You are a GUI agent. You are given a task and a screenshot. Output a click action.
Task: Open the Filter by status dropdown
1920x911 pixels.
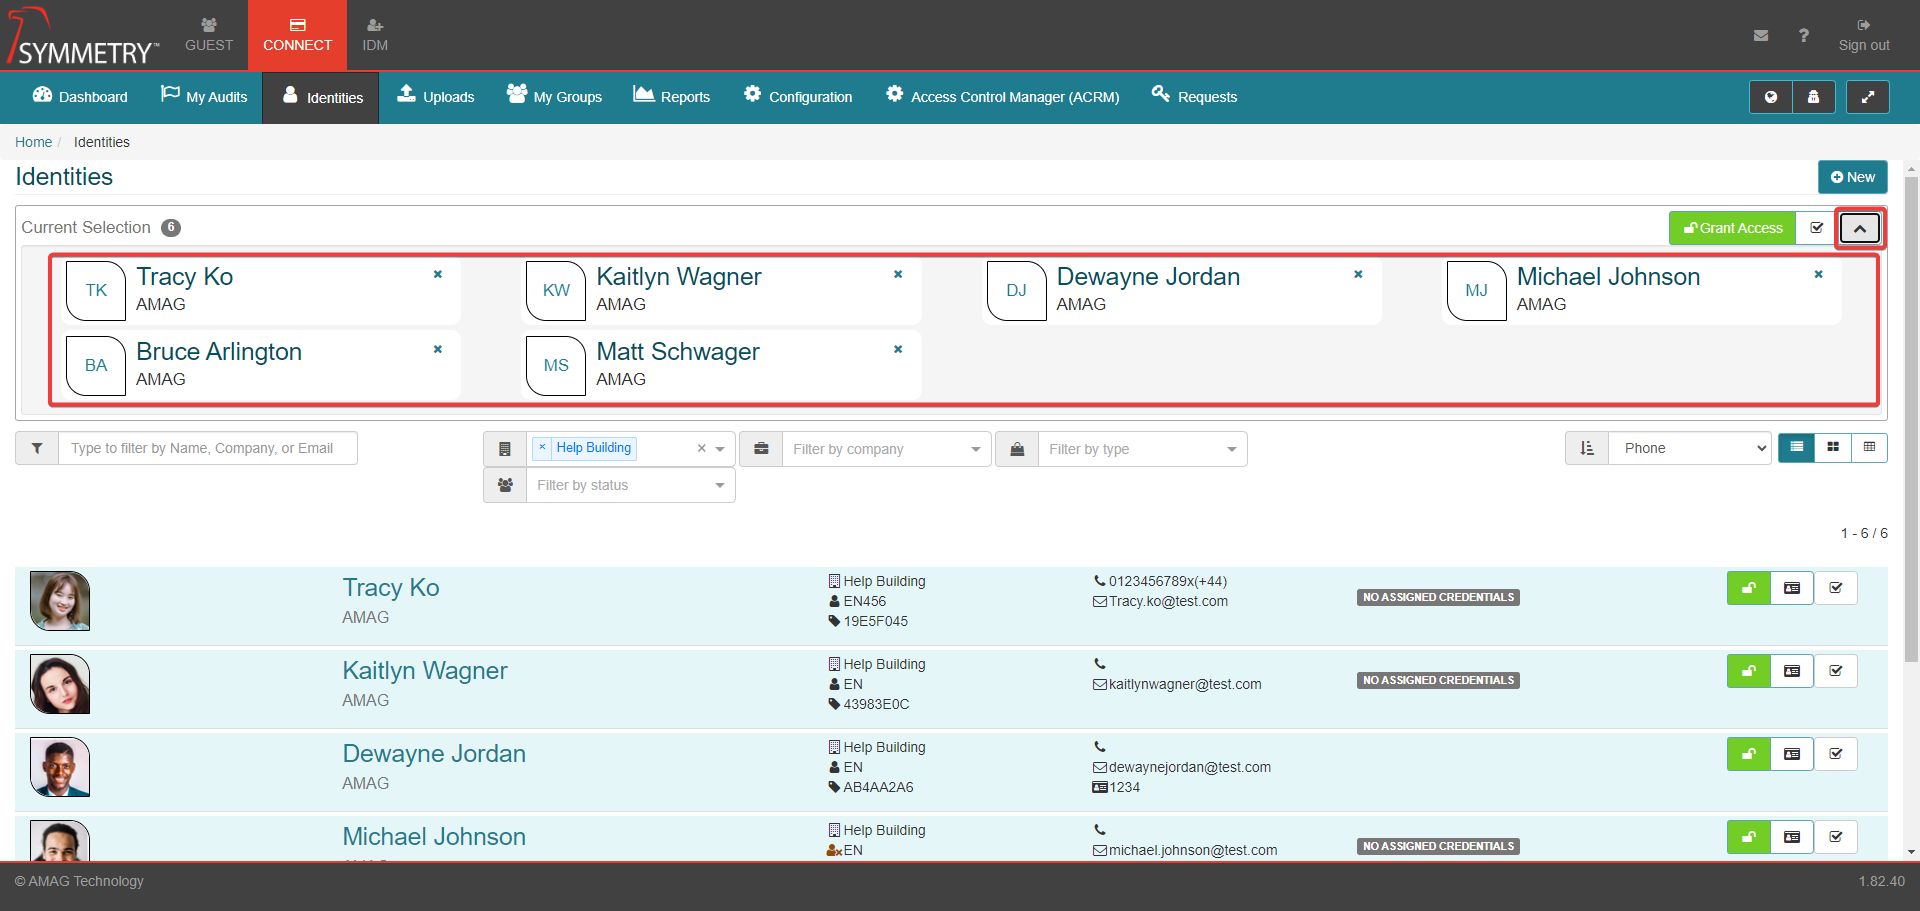[x=631, y=485]
